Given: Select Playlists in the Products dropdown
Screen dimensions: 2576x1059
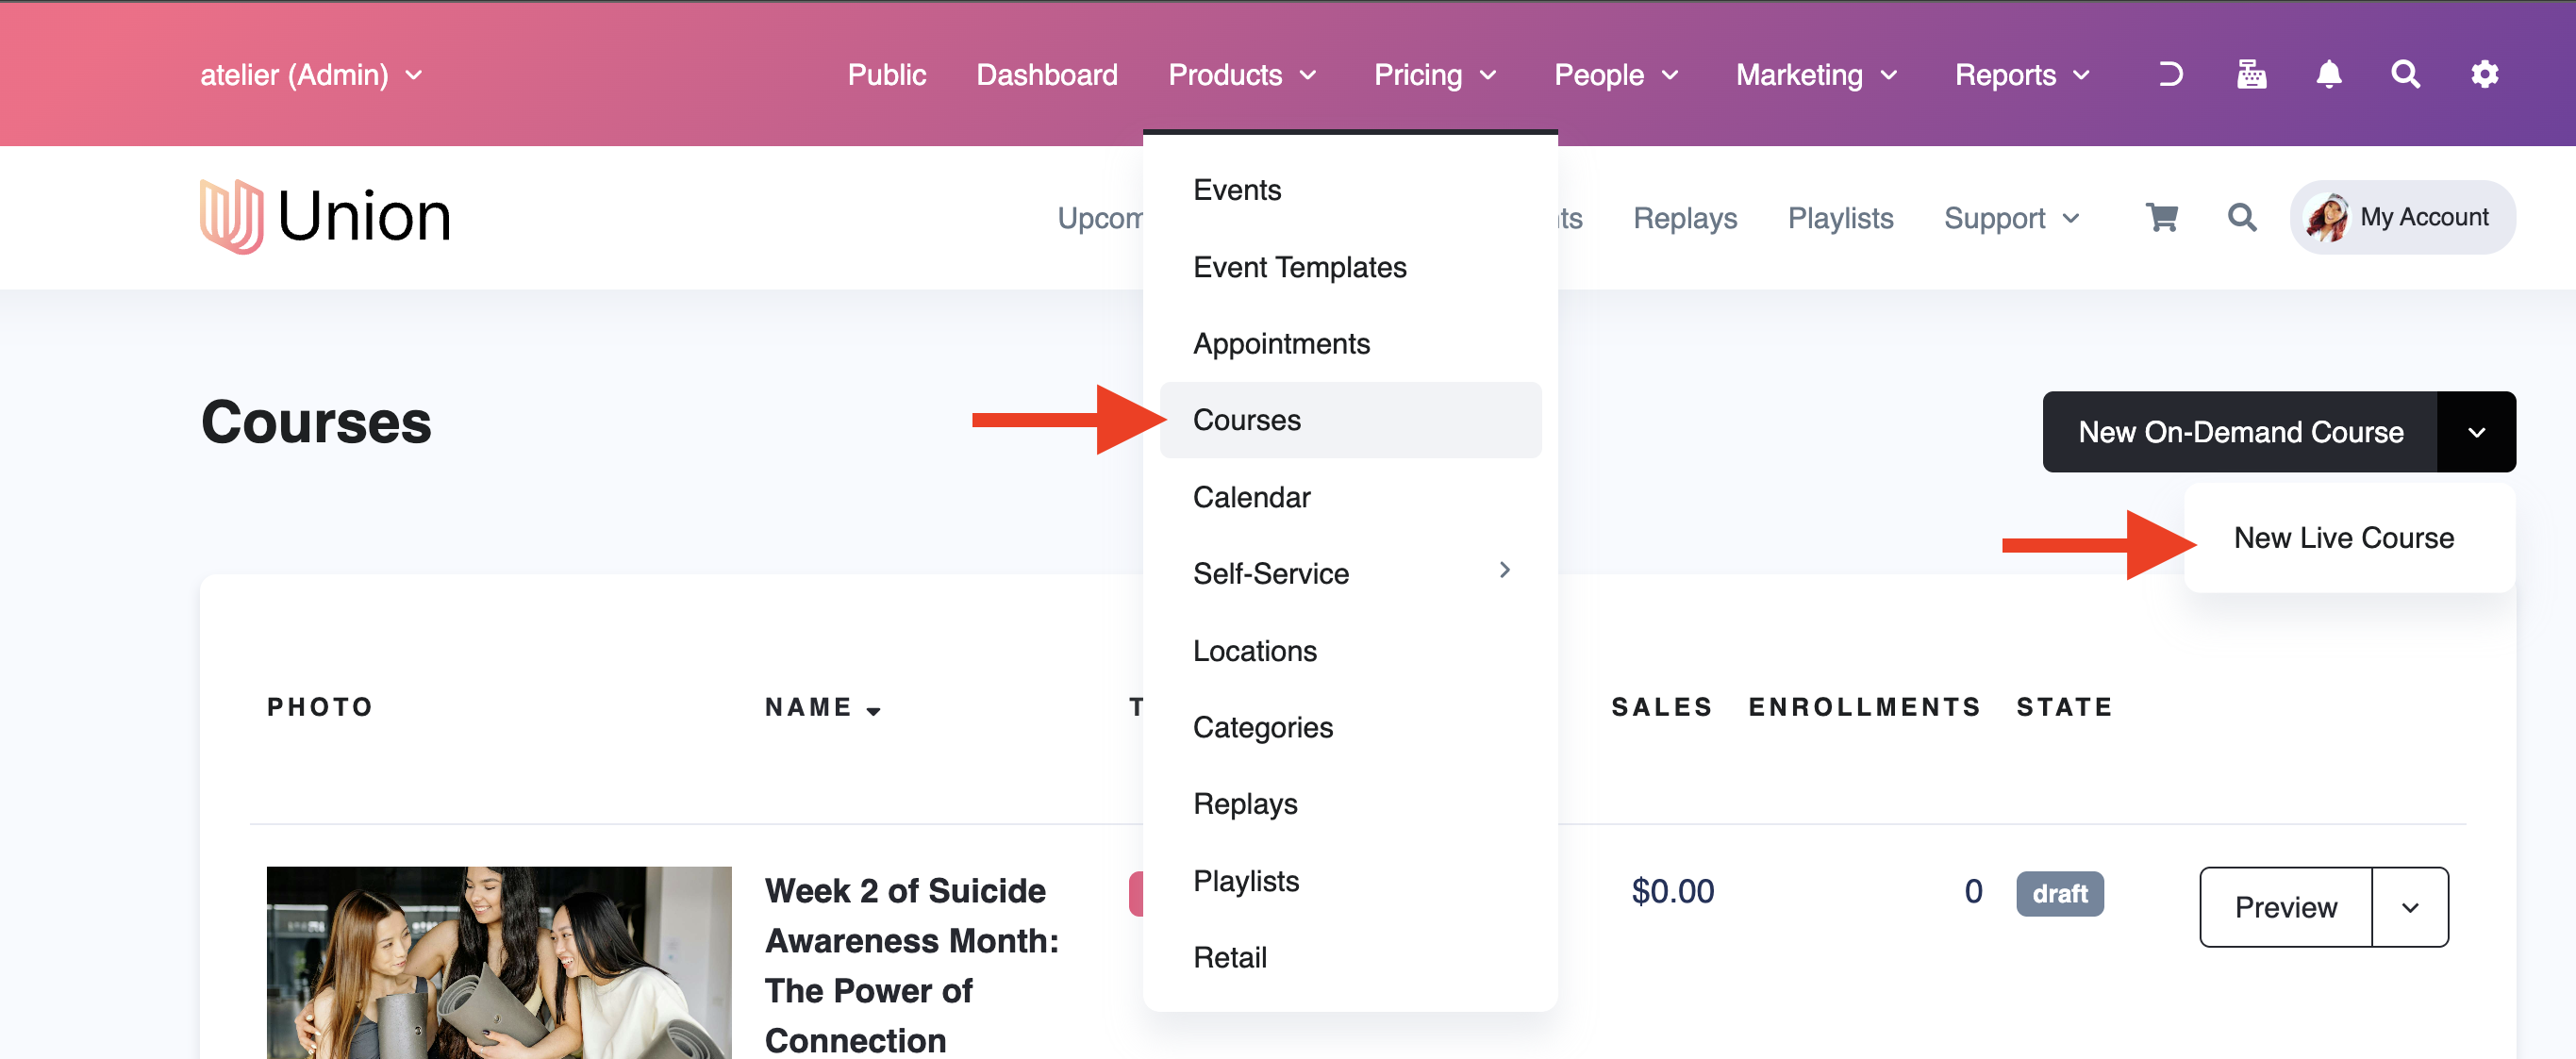Looking at the screenshot, I should coord(1350,881).
